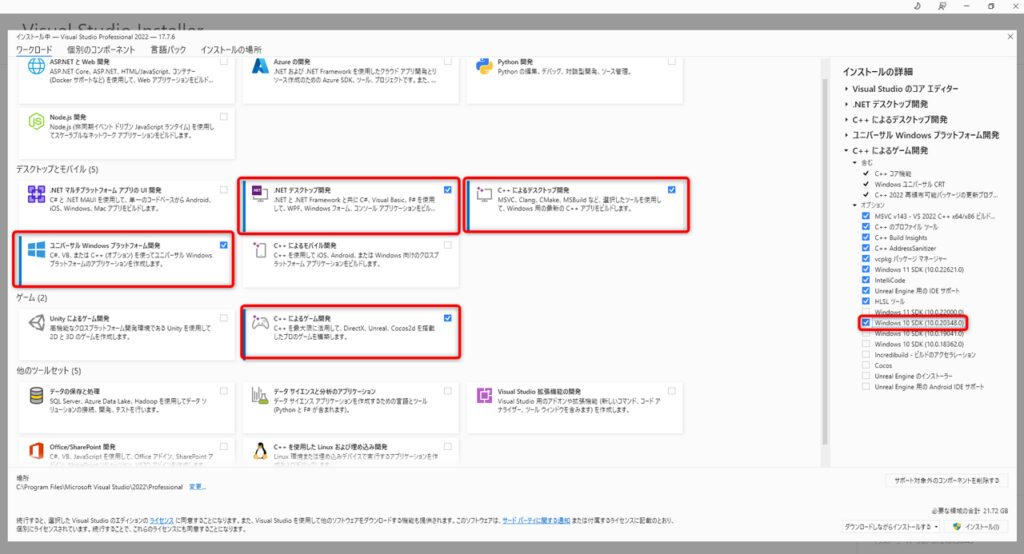Click the 変更... link next to install path

(197, 487)
